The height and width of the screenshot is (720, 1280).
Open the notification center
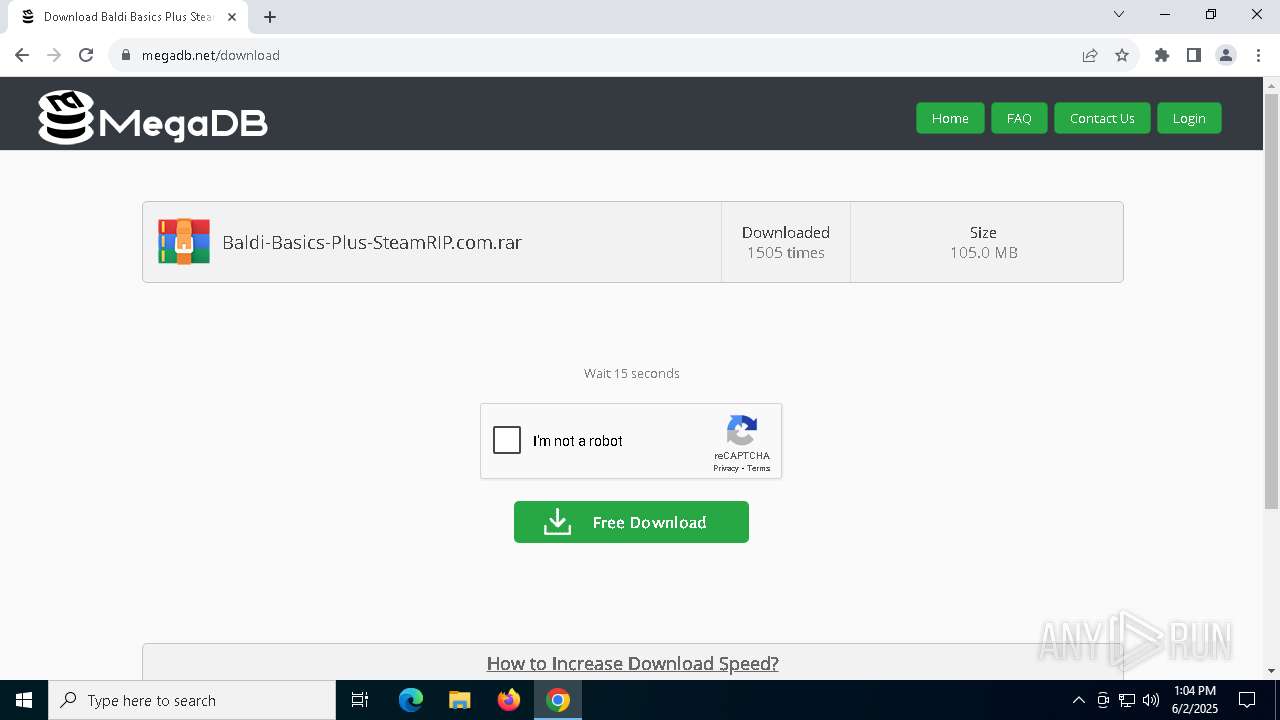point(1247,700)
